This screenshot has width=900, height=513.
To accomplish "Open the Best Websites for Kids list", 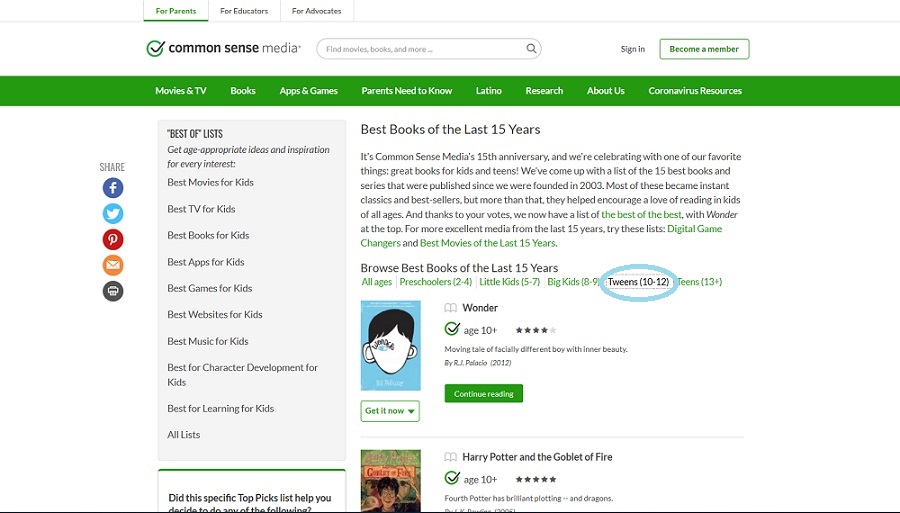I will (x=215, y=314).
